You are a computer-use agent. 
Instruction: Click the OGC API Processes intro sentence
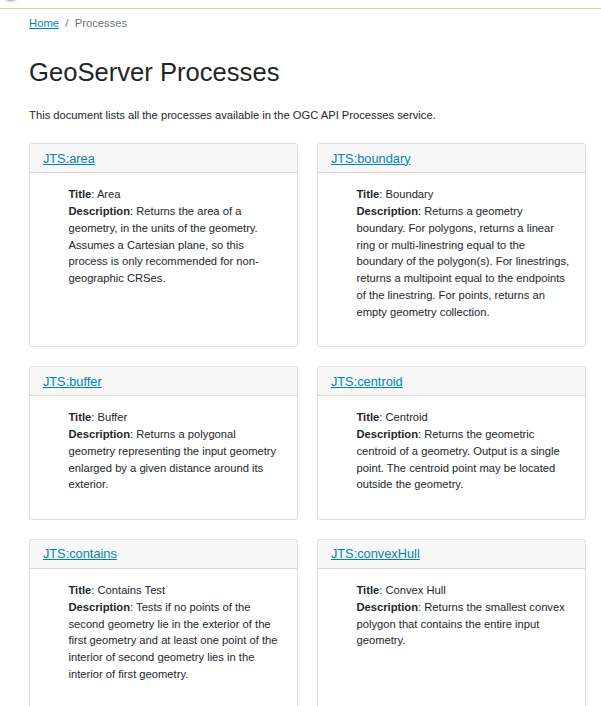pos(232,115)
